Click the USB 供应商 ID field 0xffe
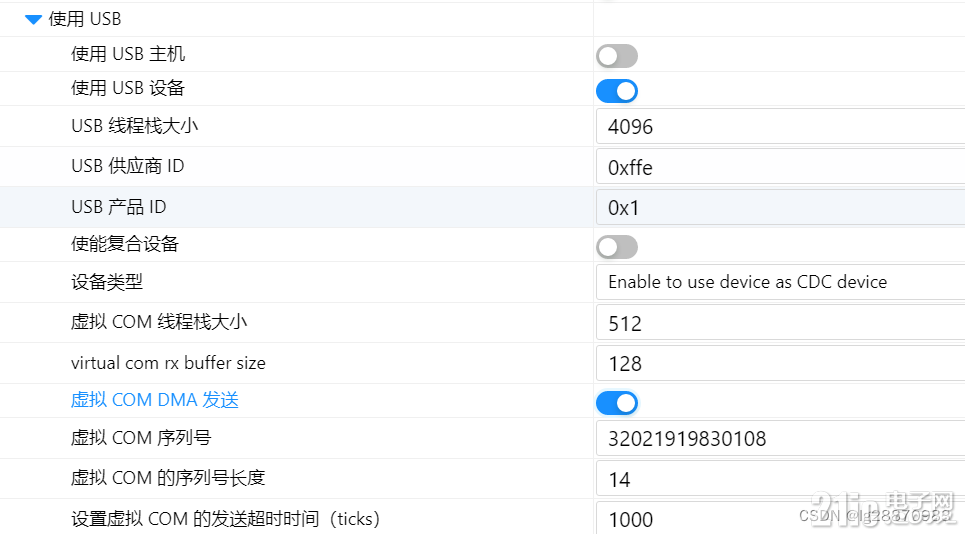This screenshot has height=534, width=965. (780, 167)
